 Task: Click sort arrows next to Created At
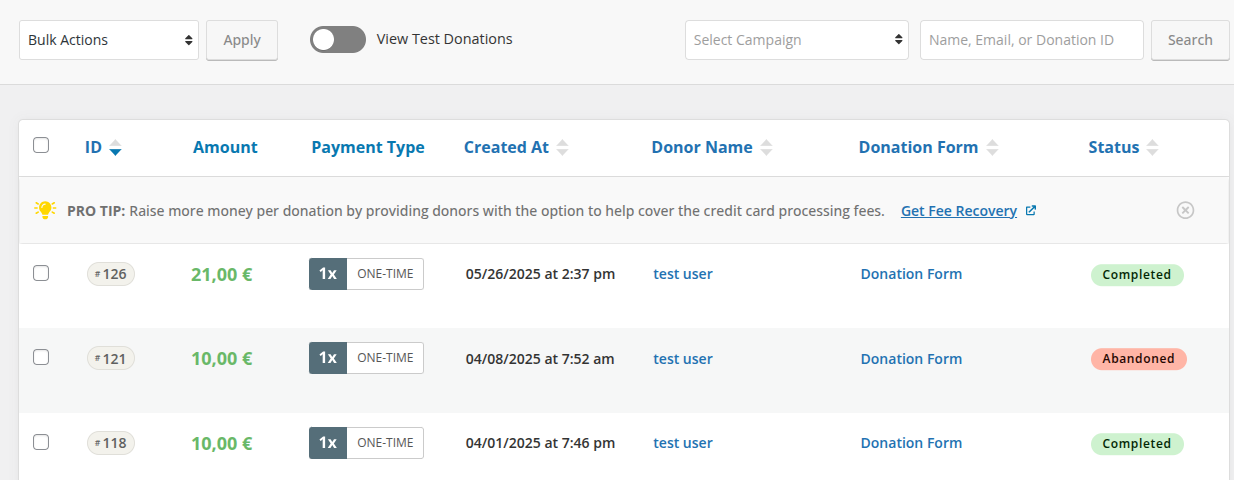[563, 148]
